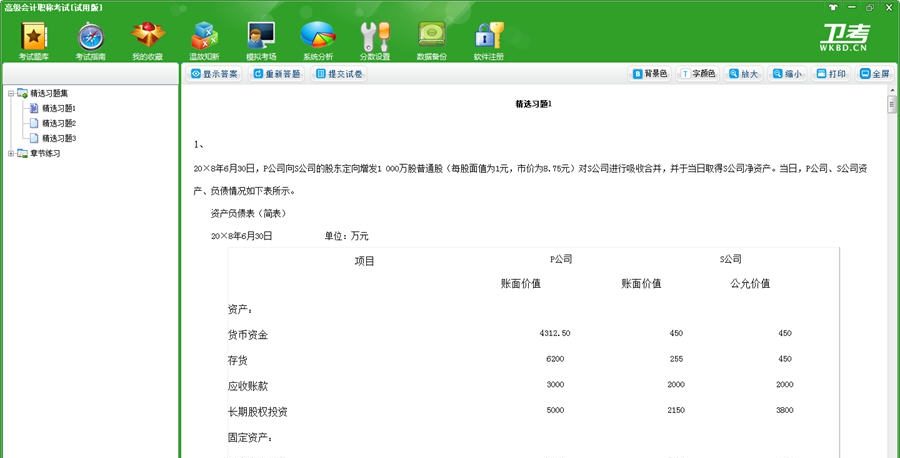Zoom in using 放大 button
Image resolution: width=900 pixels, height=458 pixels.
point(744,74)
